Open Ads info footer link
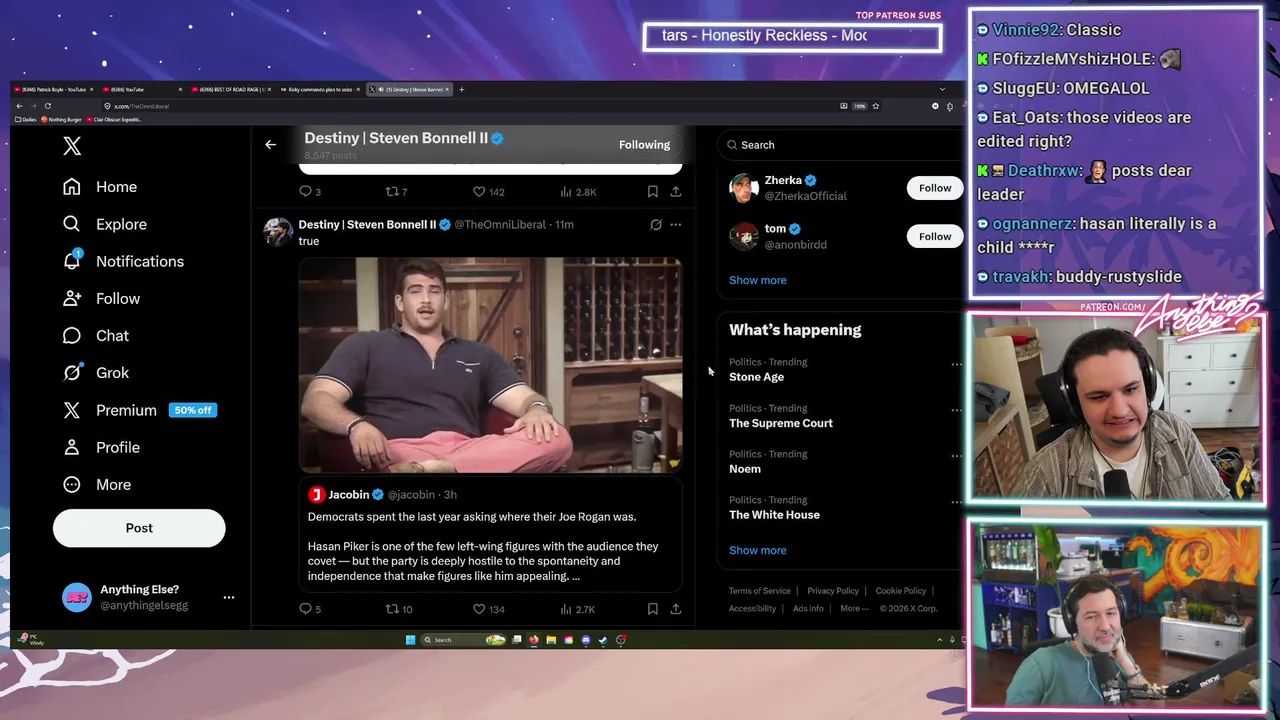The width and height of the screenshot is (1280, 720). pyautogui.click(x=808, y=608)
